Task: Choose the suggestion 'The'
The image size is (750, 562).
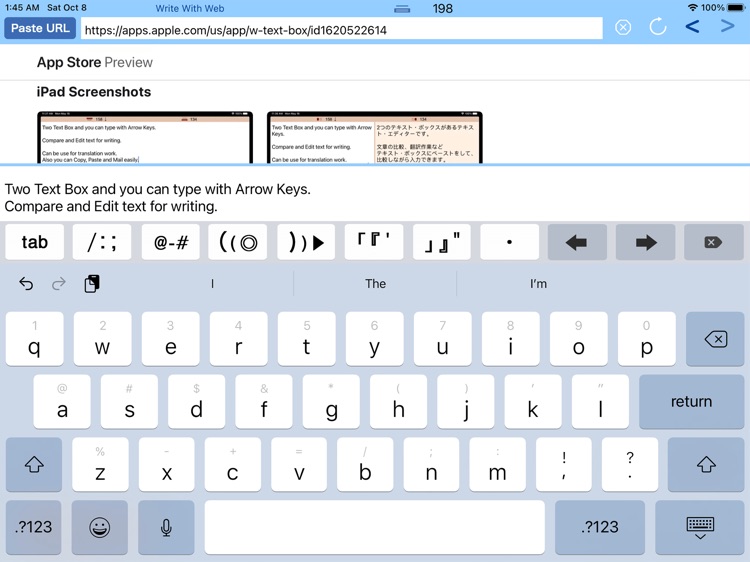Action: click(x=375, y=284)
